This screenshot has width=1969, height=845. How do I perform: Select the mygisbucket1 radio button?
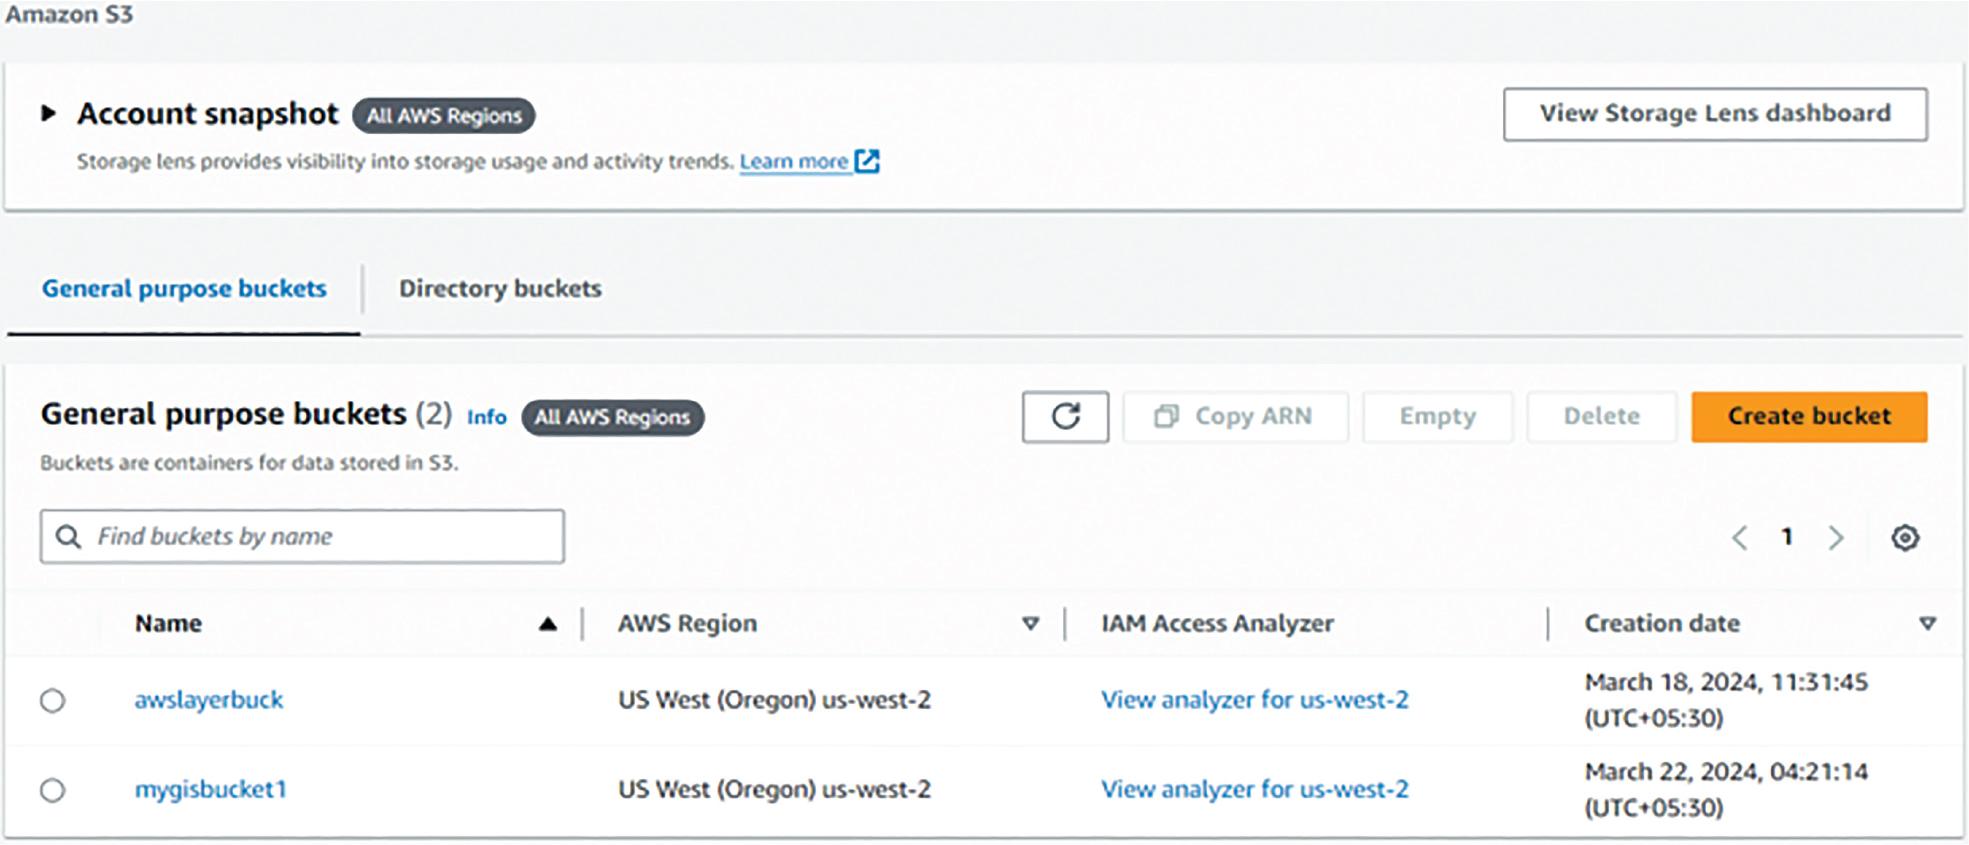coord(53,790)
